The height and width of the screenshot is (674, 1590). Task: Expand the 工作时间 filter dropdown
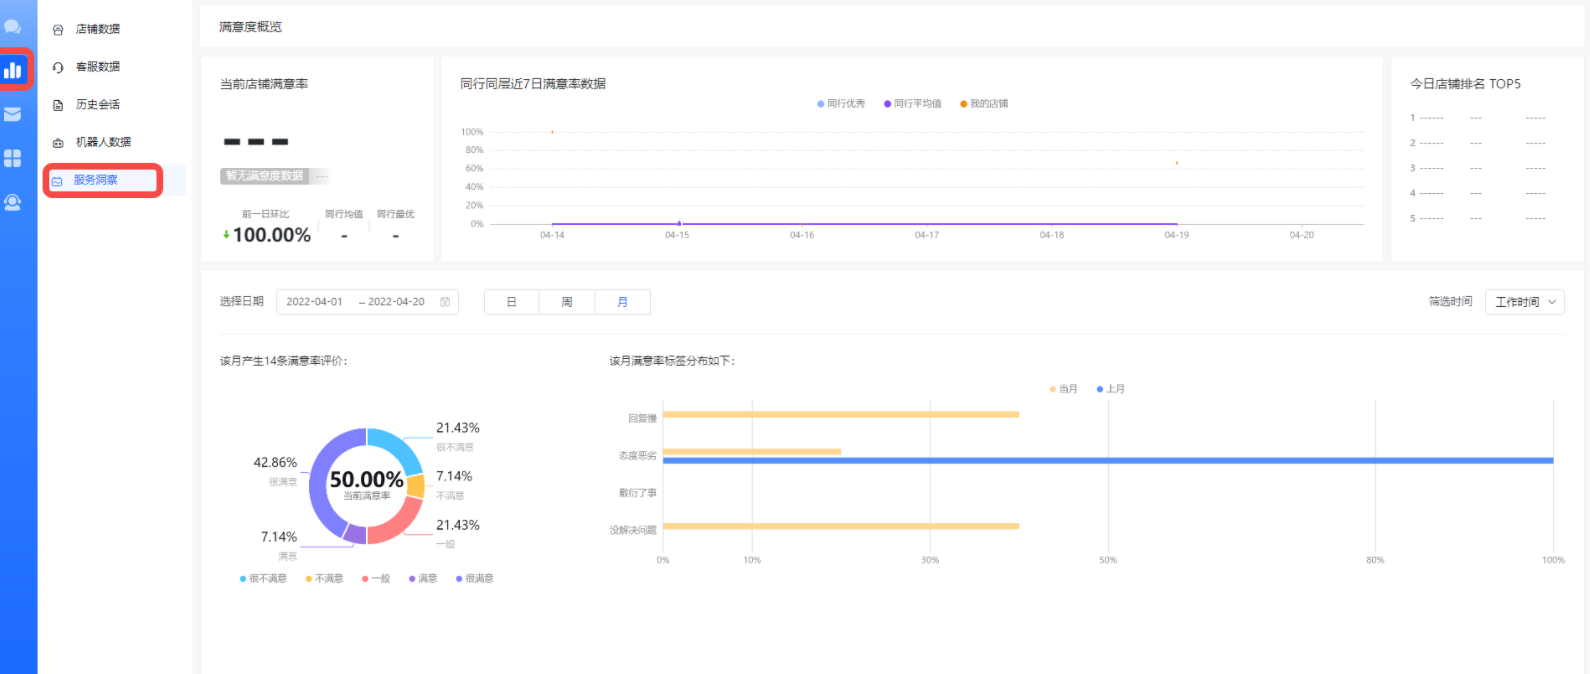[1524, 302]
